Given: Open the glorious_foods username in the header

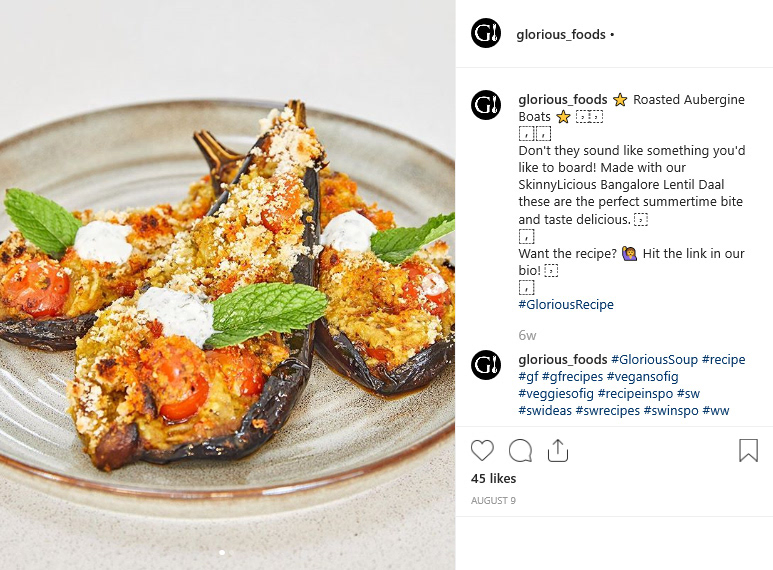Looking at the screenshot, I should click(561, 35).
